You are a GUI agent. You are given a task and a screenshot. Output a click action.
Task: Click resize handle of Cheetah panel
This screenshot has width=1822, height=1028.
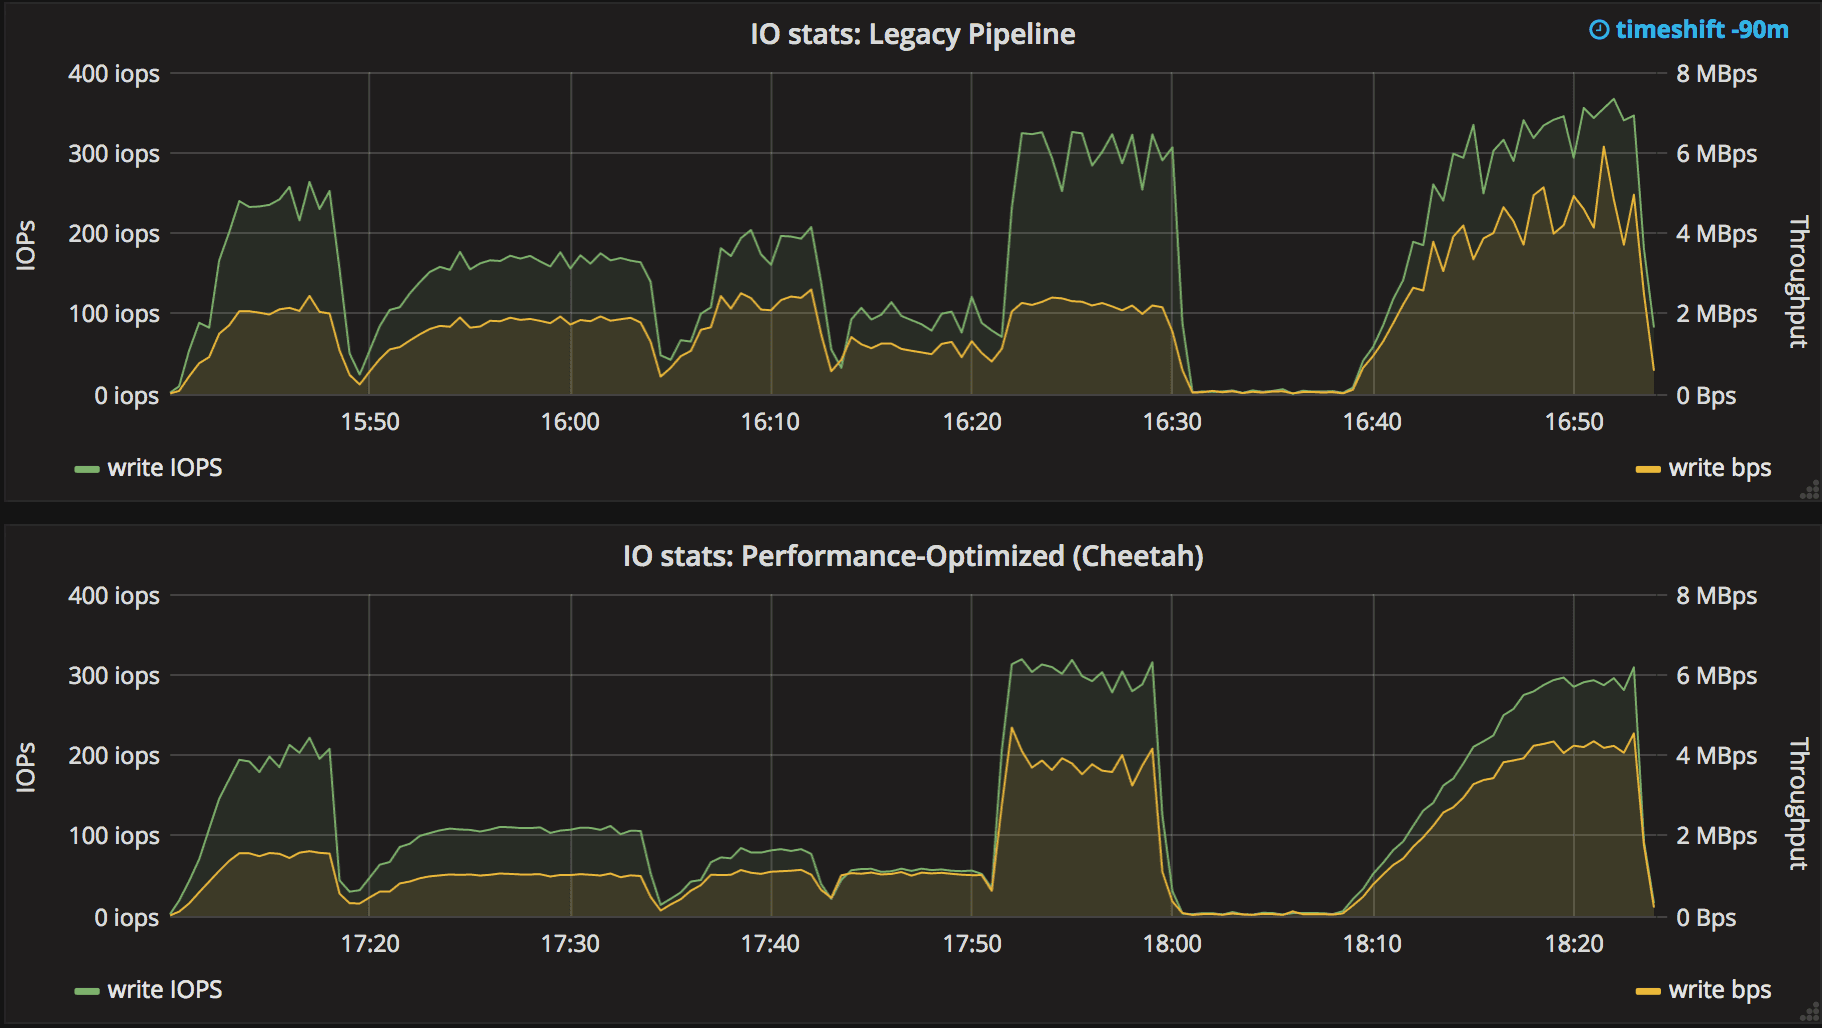click(x=1809, y=1013)
